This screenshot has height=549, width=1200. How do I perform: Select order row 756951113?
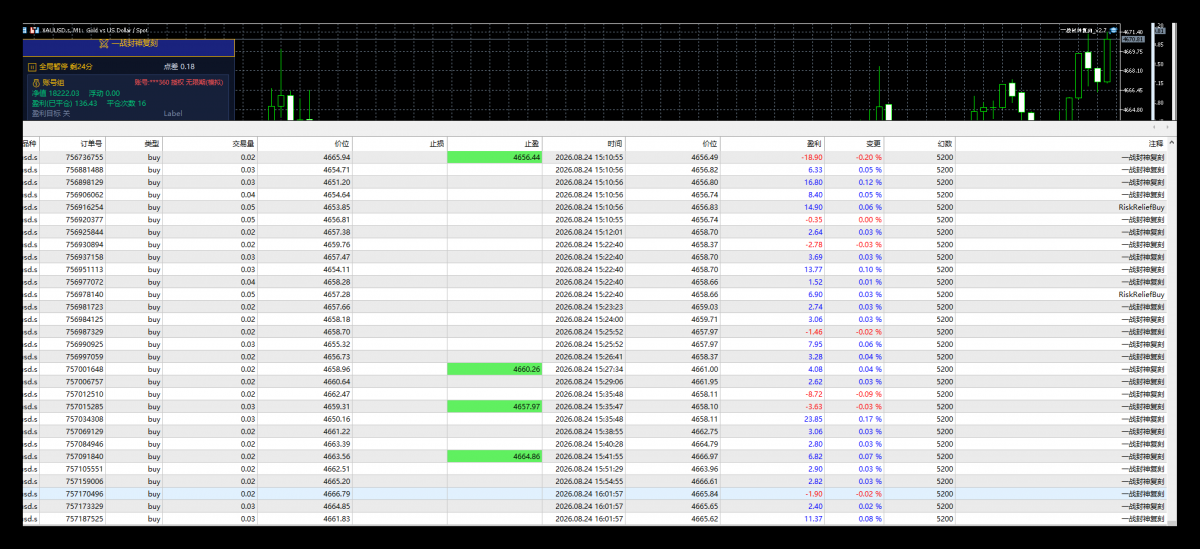tap(596, 269)
